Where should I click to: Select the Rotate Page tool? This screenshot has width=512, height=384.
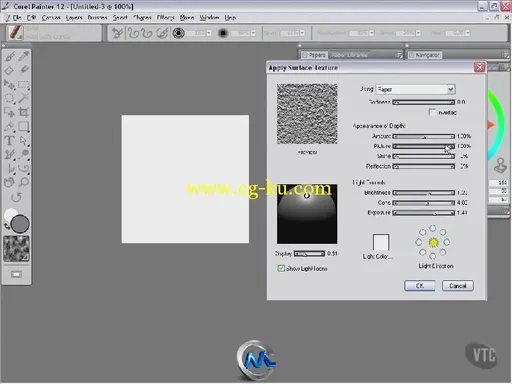[x=16, y=197]
